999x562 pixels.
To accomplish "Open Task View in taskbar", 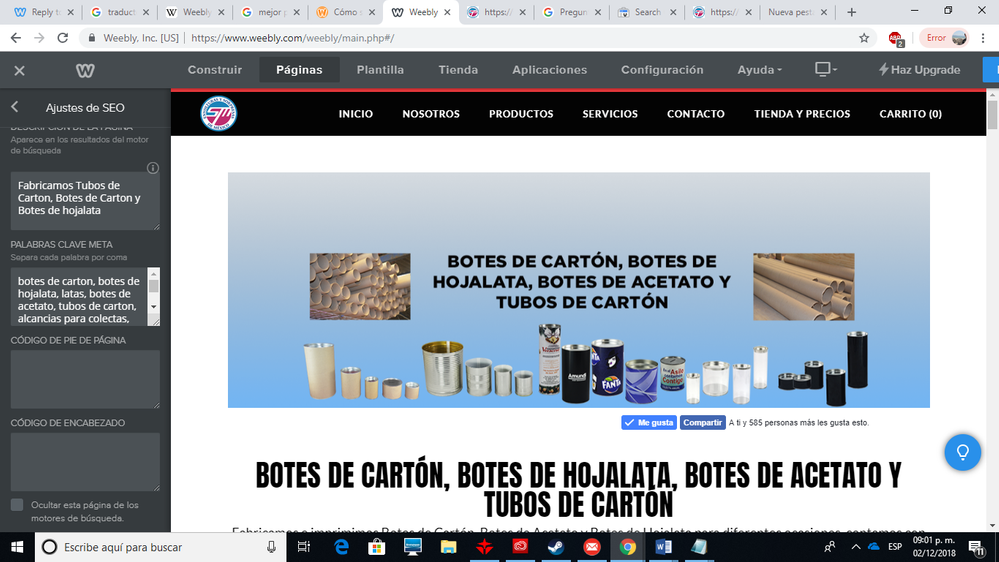I will (x=304, y=547).
